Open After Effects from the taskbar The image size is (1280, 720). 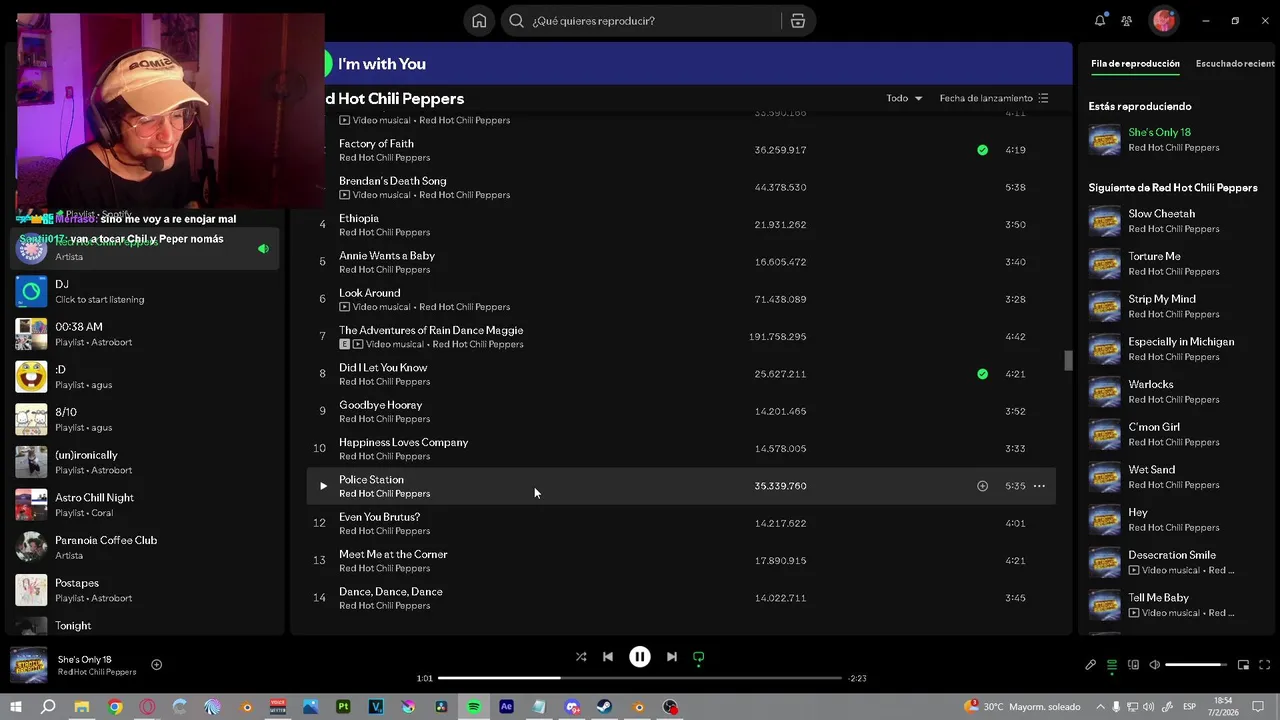507,707
